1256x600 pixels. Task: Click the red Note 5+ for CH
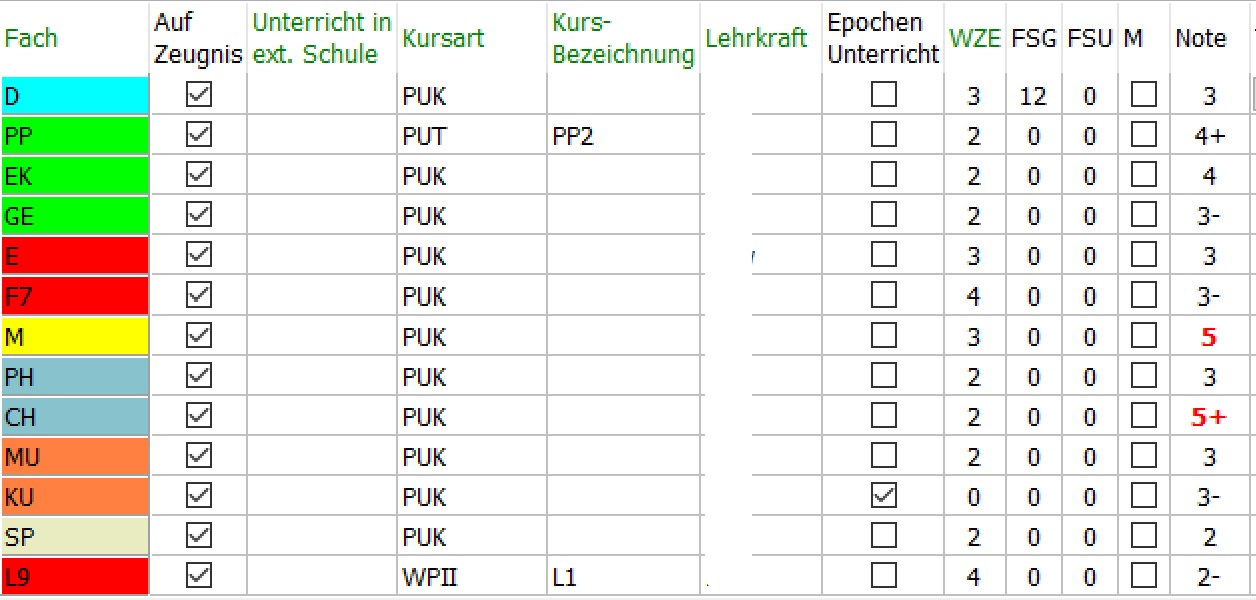coord(1209,417)
